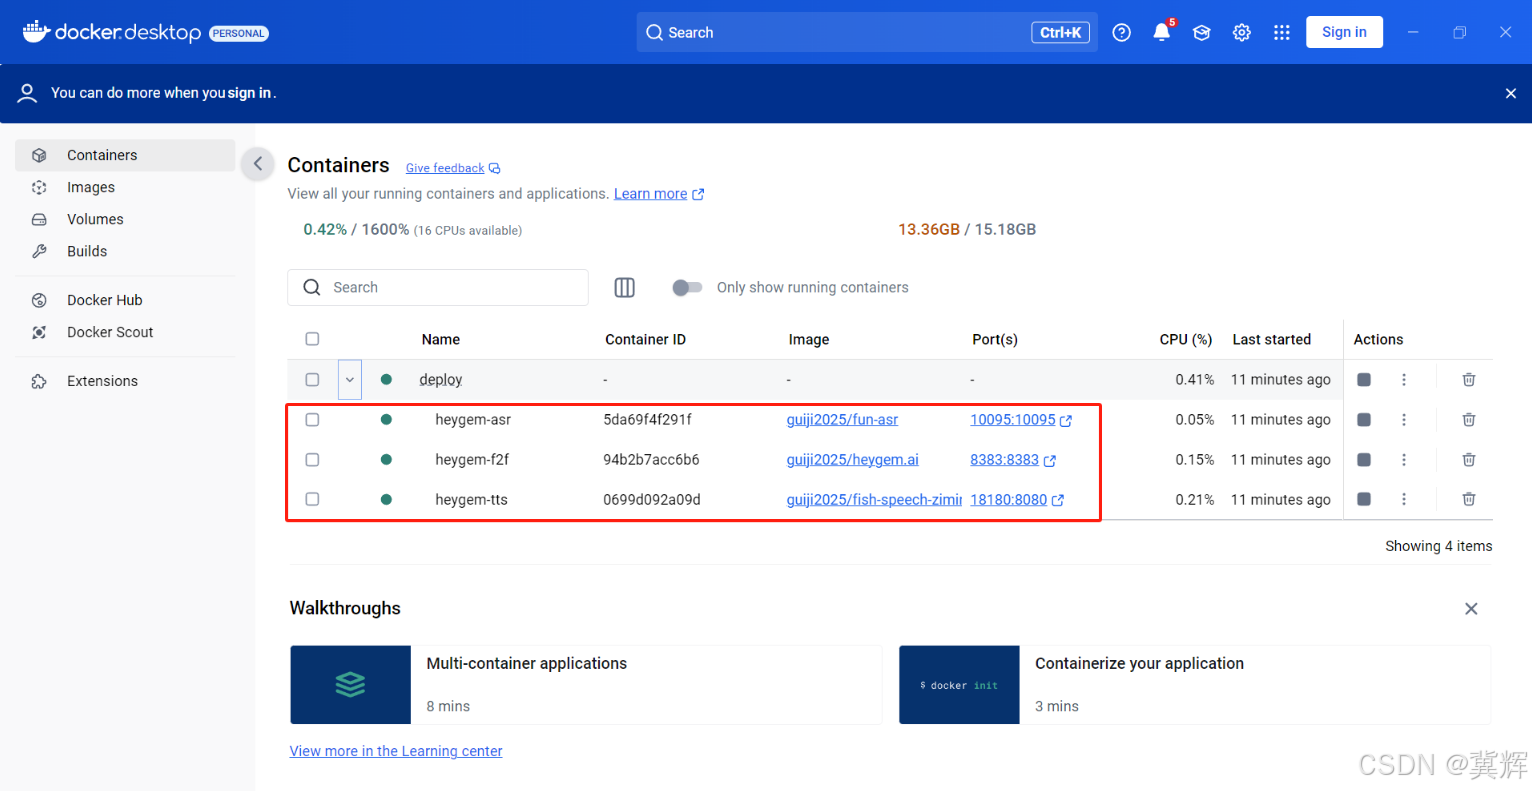Focus the containers Search field

coord(438,288)
